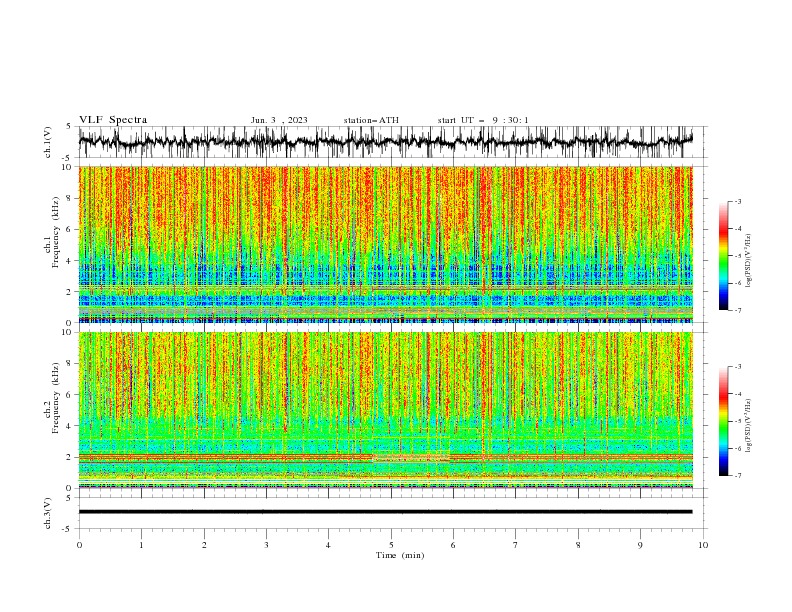The width and height of the screenshot is (792, 612).
Task: Click the ch.1 frequency axis "8" tick label
Action: point(70,198)
